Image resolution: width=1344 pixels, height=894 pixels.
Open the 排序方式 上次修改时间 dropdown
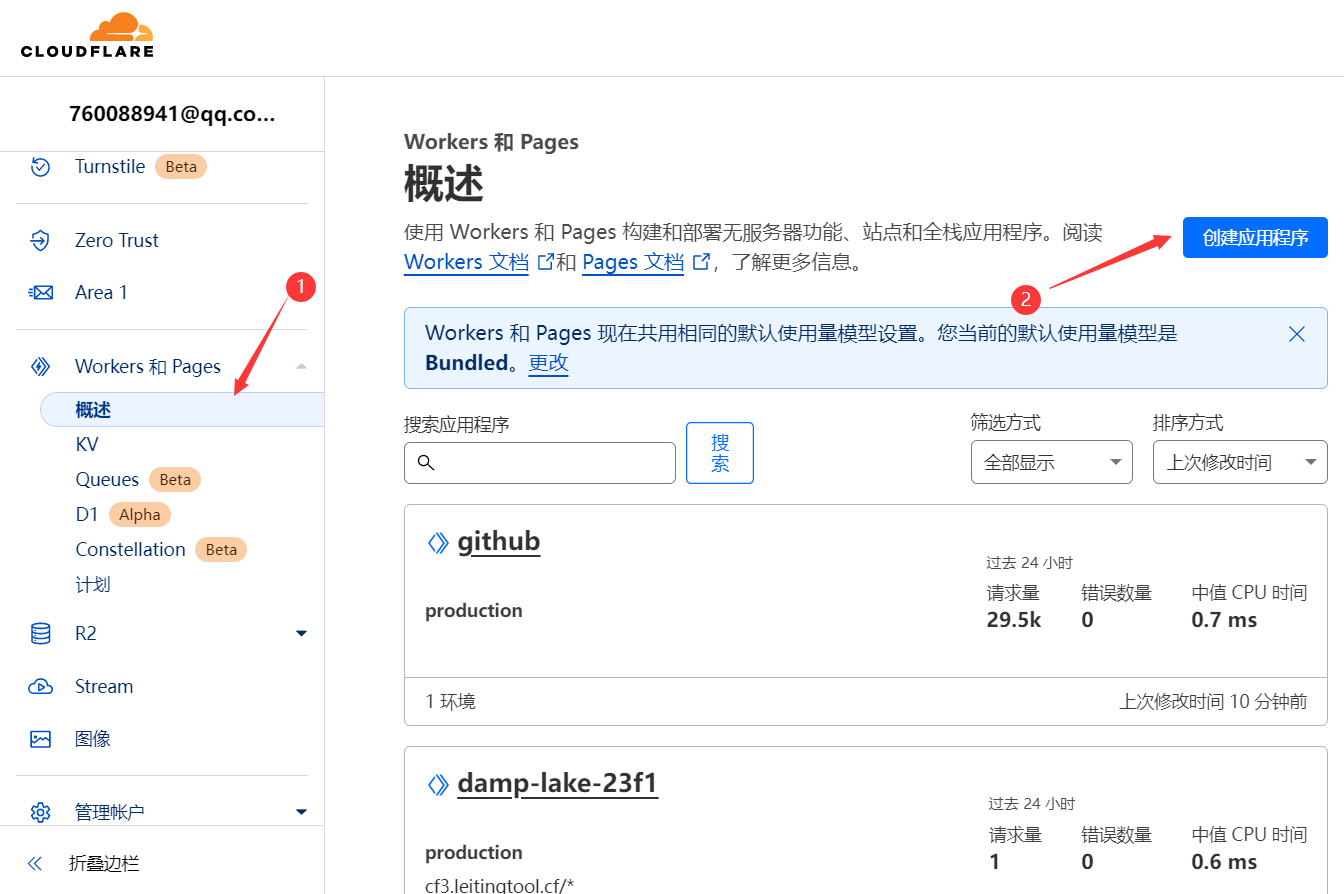1240,462
